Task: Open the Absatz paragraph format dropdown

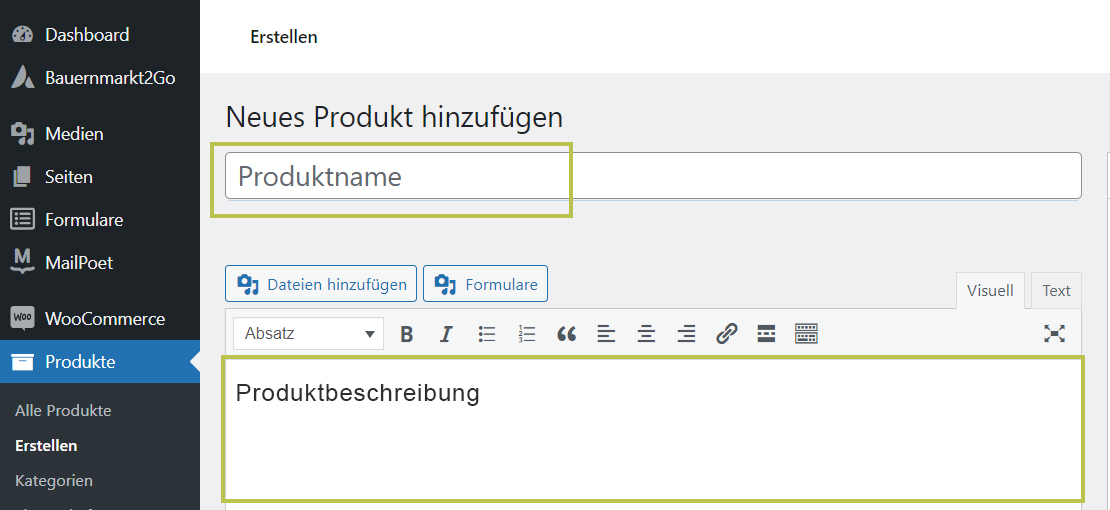Action: [309, 334]
